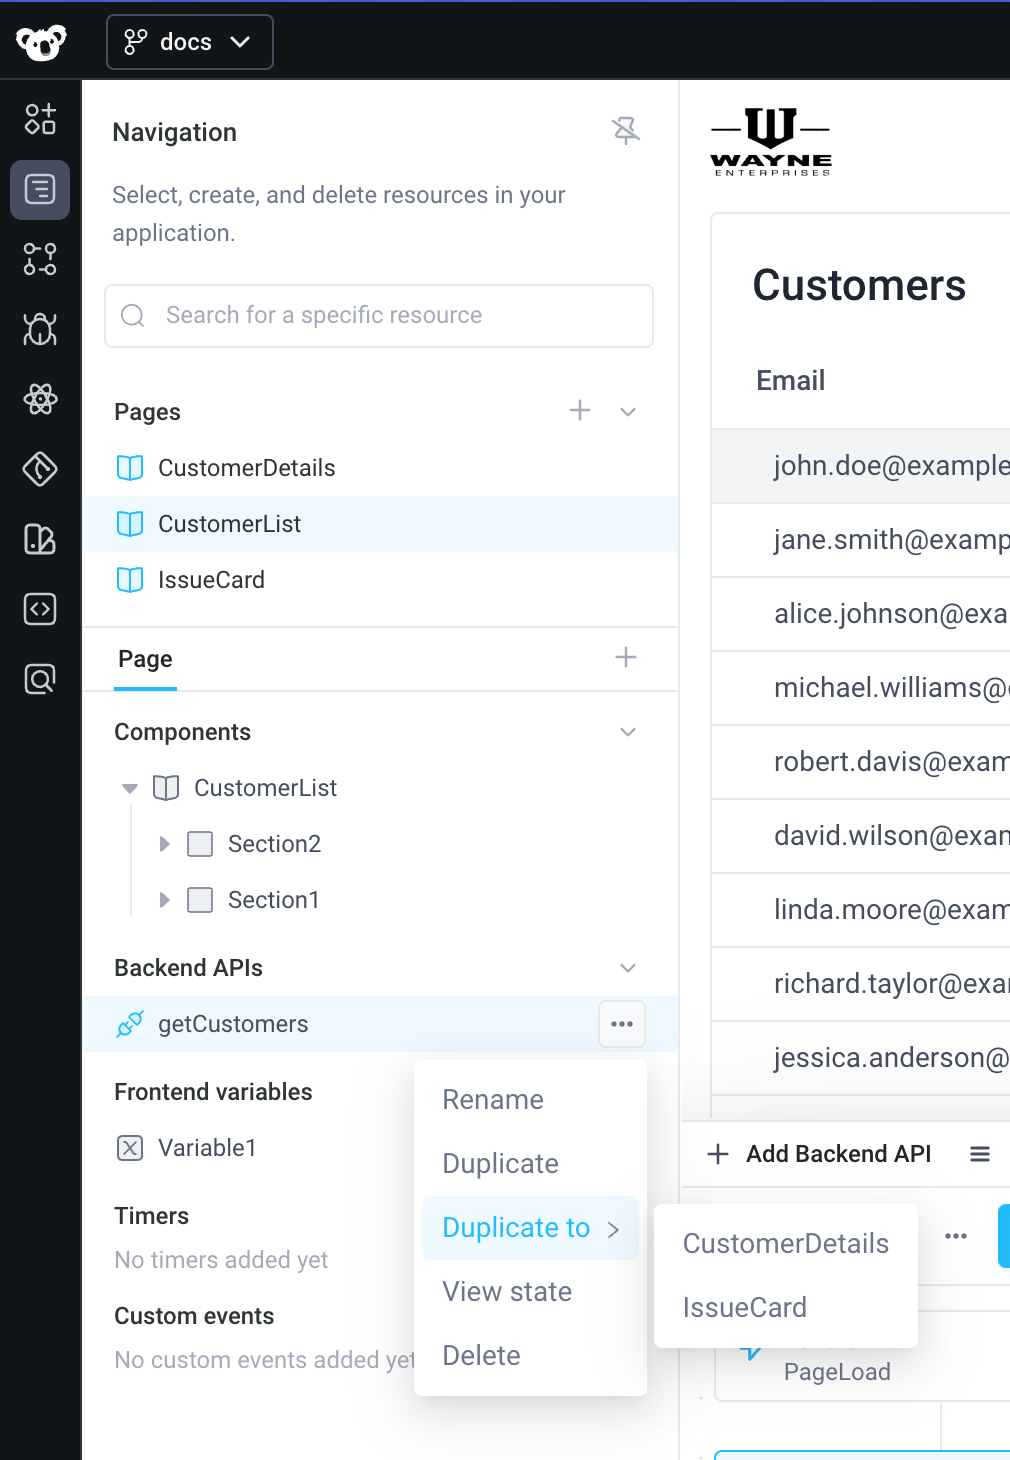Open the React panel in the sidebar
The width and height of the screenshot is (1010, 1460).
(x=40, y=399)
